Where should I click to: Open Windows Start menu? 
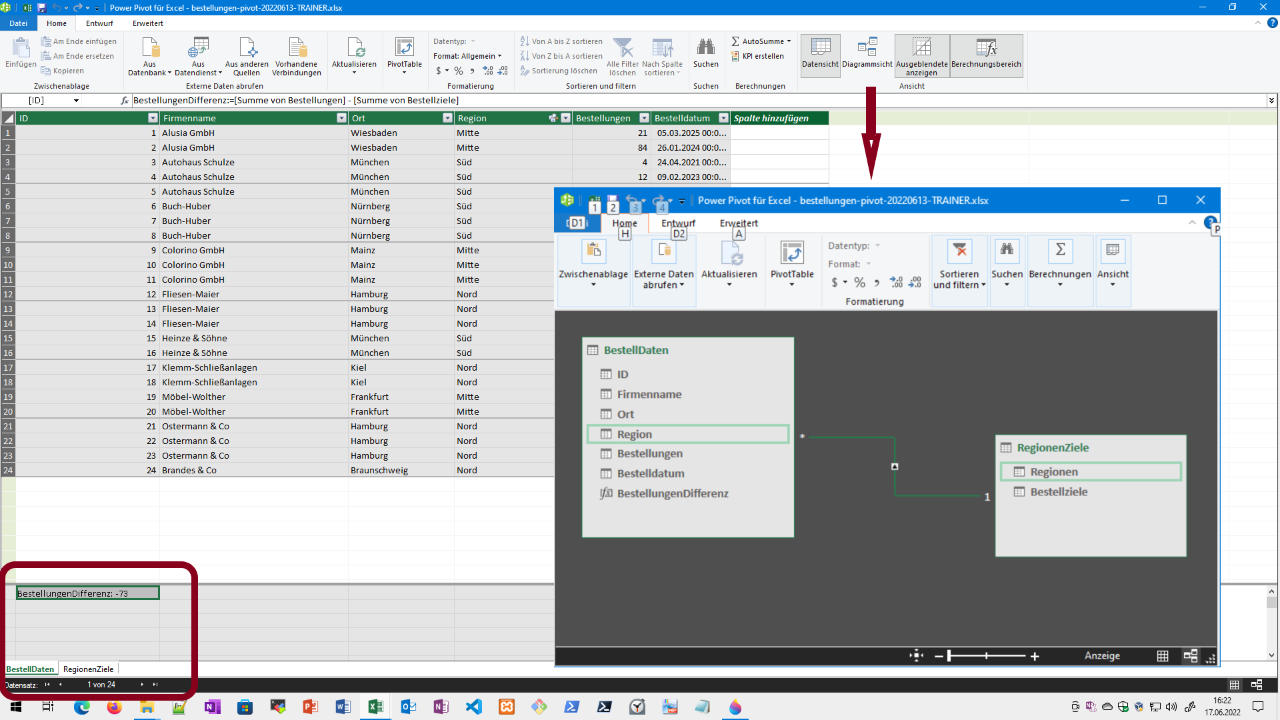pyautogui.click(x=16, y=707)
